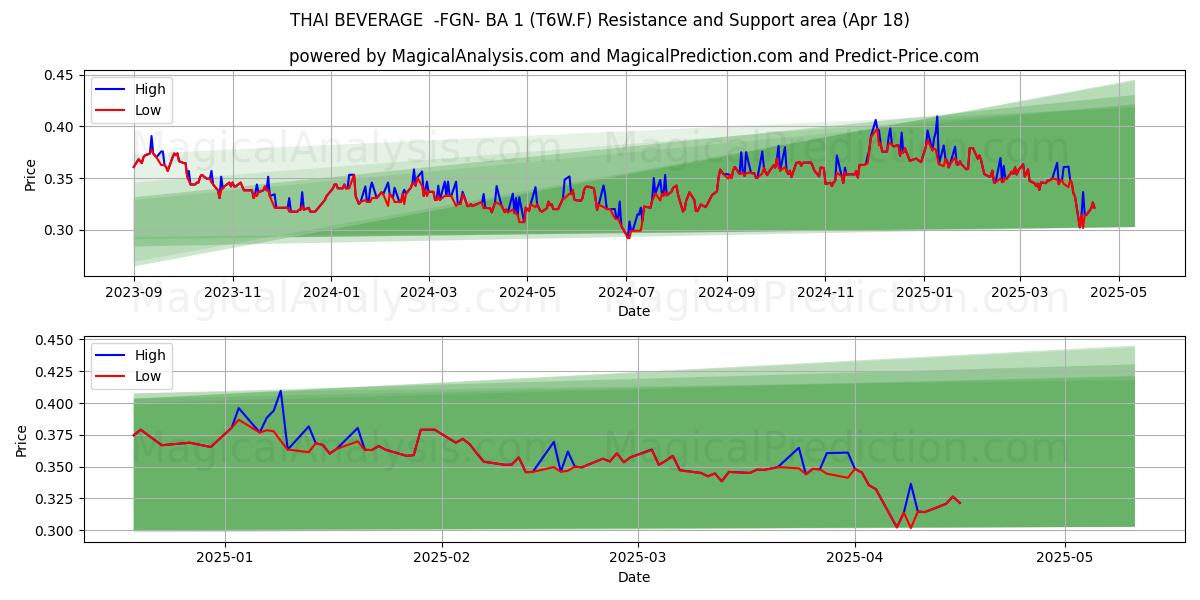Click the 2025-03 tick label in upper chart
The width and height of the screenshot is (1200, 600).
(x=1020, y=292)
